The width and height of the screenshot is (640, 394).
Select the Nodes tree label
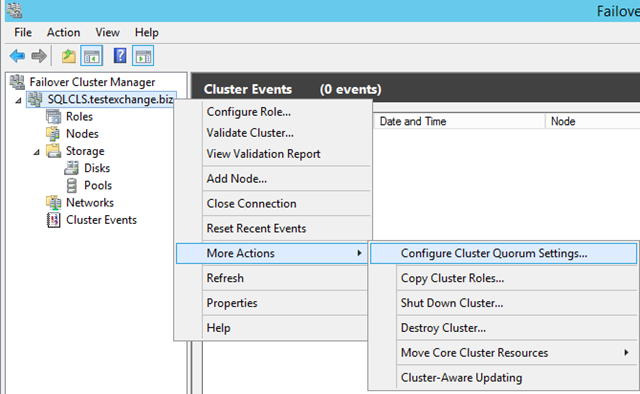[82, 134]
